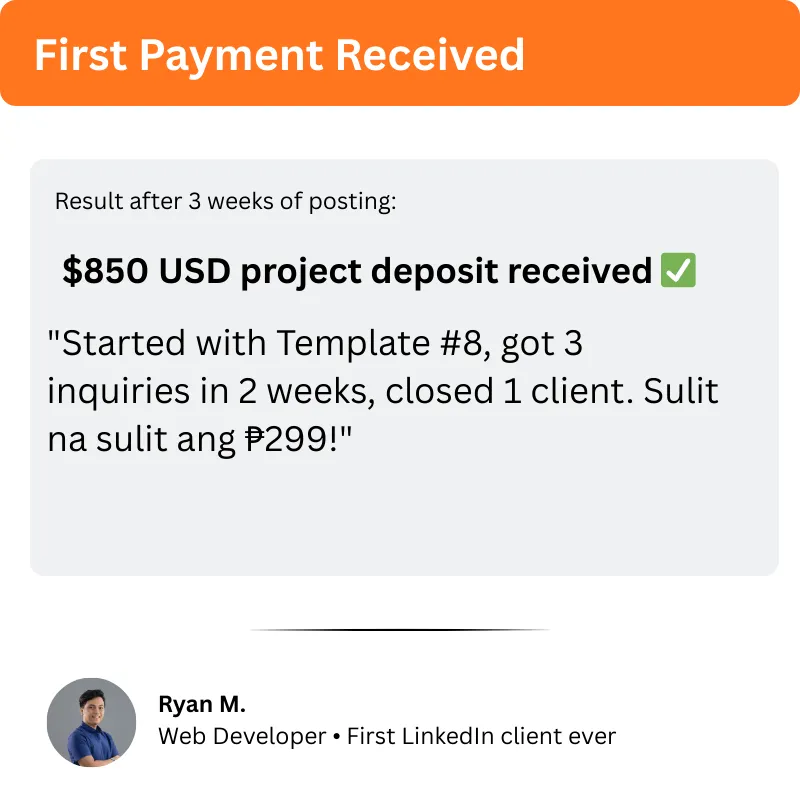
Task: Click the green checkmark emoji icon
Action: pyautogui.click(x=679, y=270)
